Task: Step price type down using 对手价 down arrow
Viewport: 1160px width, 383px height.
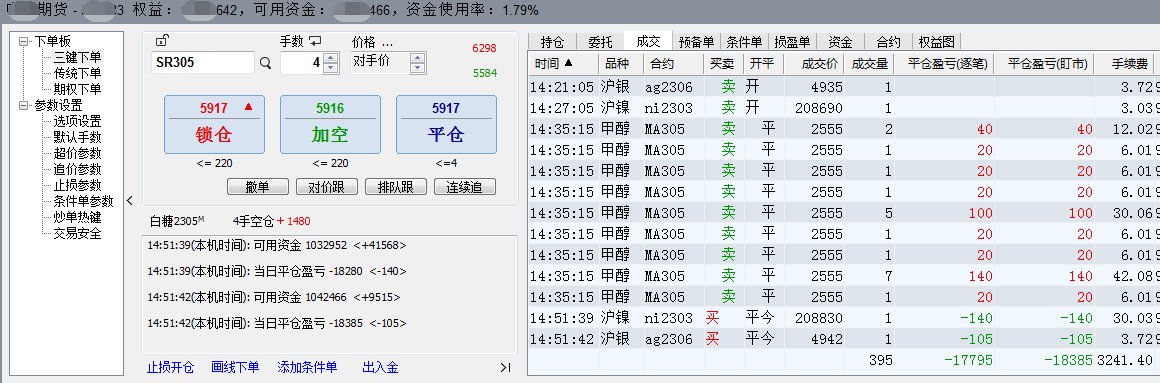Action: [418, 67]
